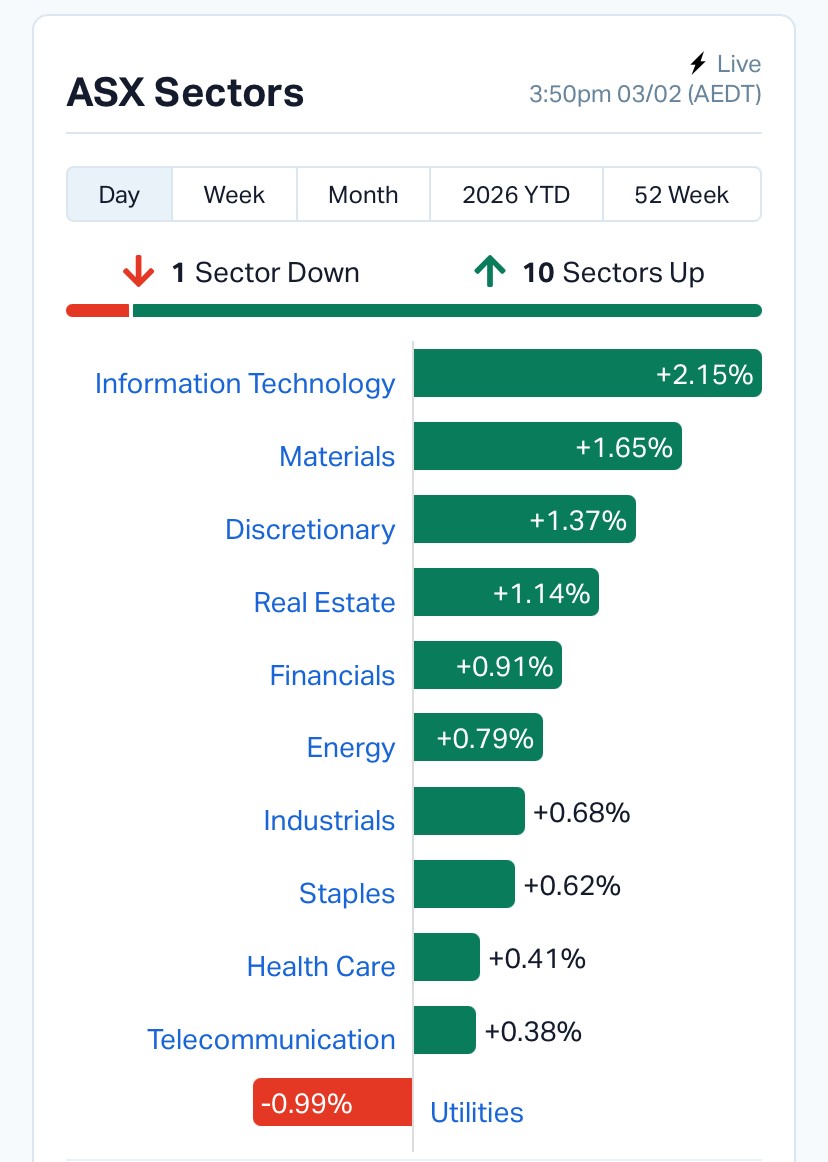This screenshot has width=828, height=1162.
Task: Click the red segment of the sector breadth bar
Action: click(97, 310)
